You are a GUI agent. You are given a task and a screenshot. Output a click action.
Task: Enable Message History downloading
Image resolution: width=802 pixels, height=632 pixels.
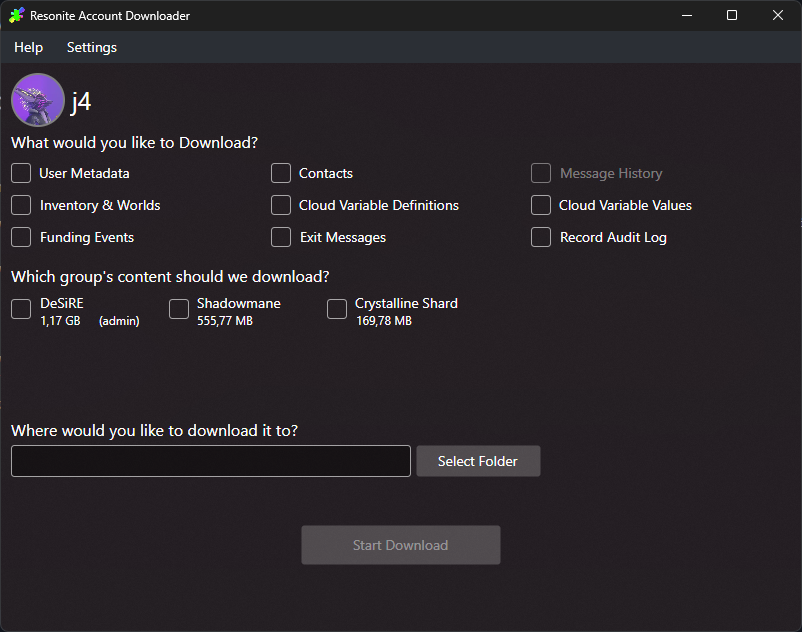pos(540,173)
